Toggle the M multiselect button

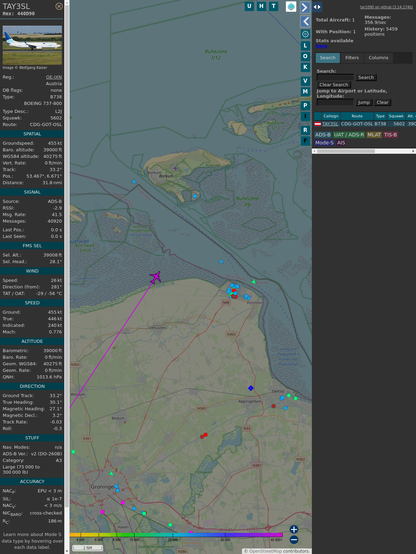305,92
